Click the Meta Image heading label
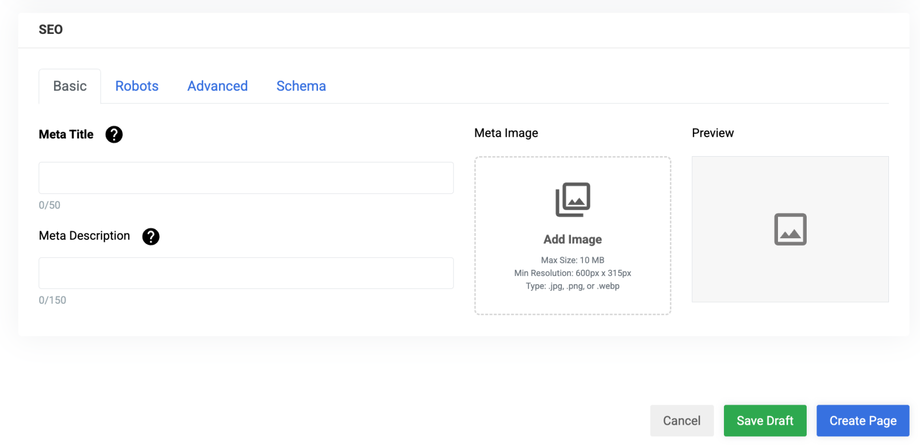Viewport: 920px width, 446px height. [x=506, y=133]
